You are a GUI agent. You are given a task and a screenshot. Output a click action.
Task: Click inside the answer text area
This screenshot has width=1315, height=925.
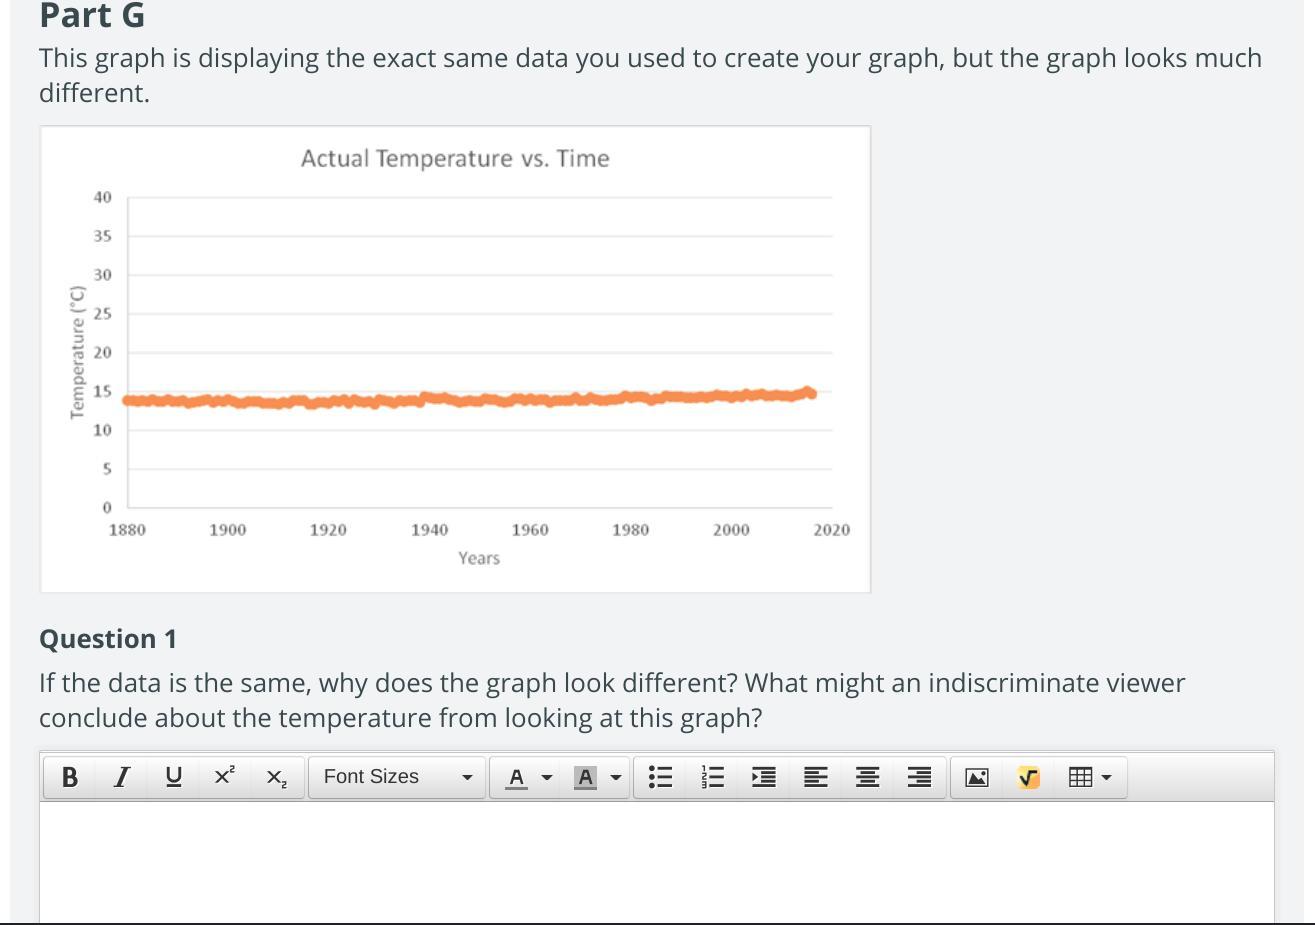coord(656,860)
